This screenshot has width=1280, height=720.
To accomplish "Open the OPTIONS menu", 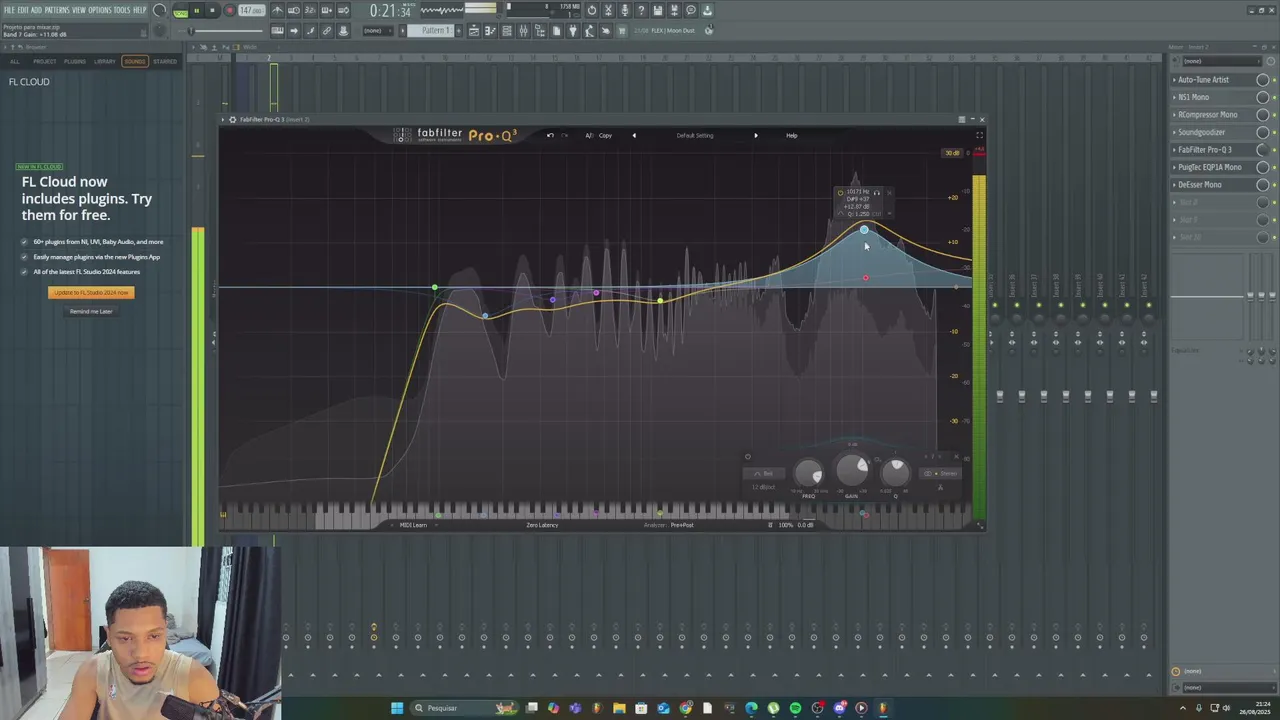I will tap(99, 10).
